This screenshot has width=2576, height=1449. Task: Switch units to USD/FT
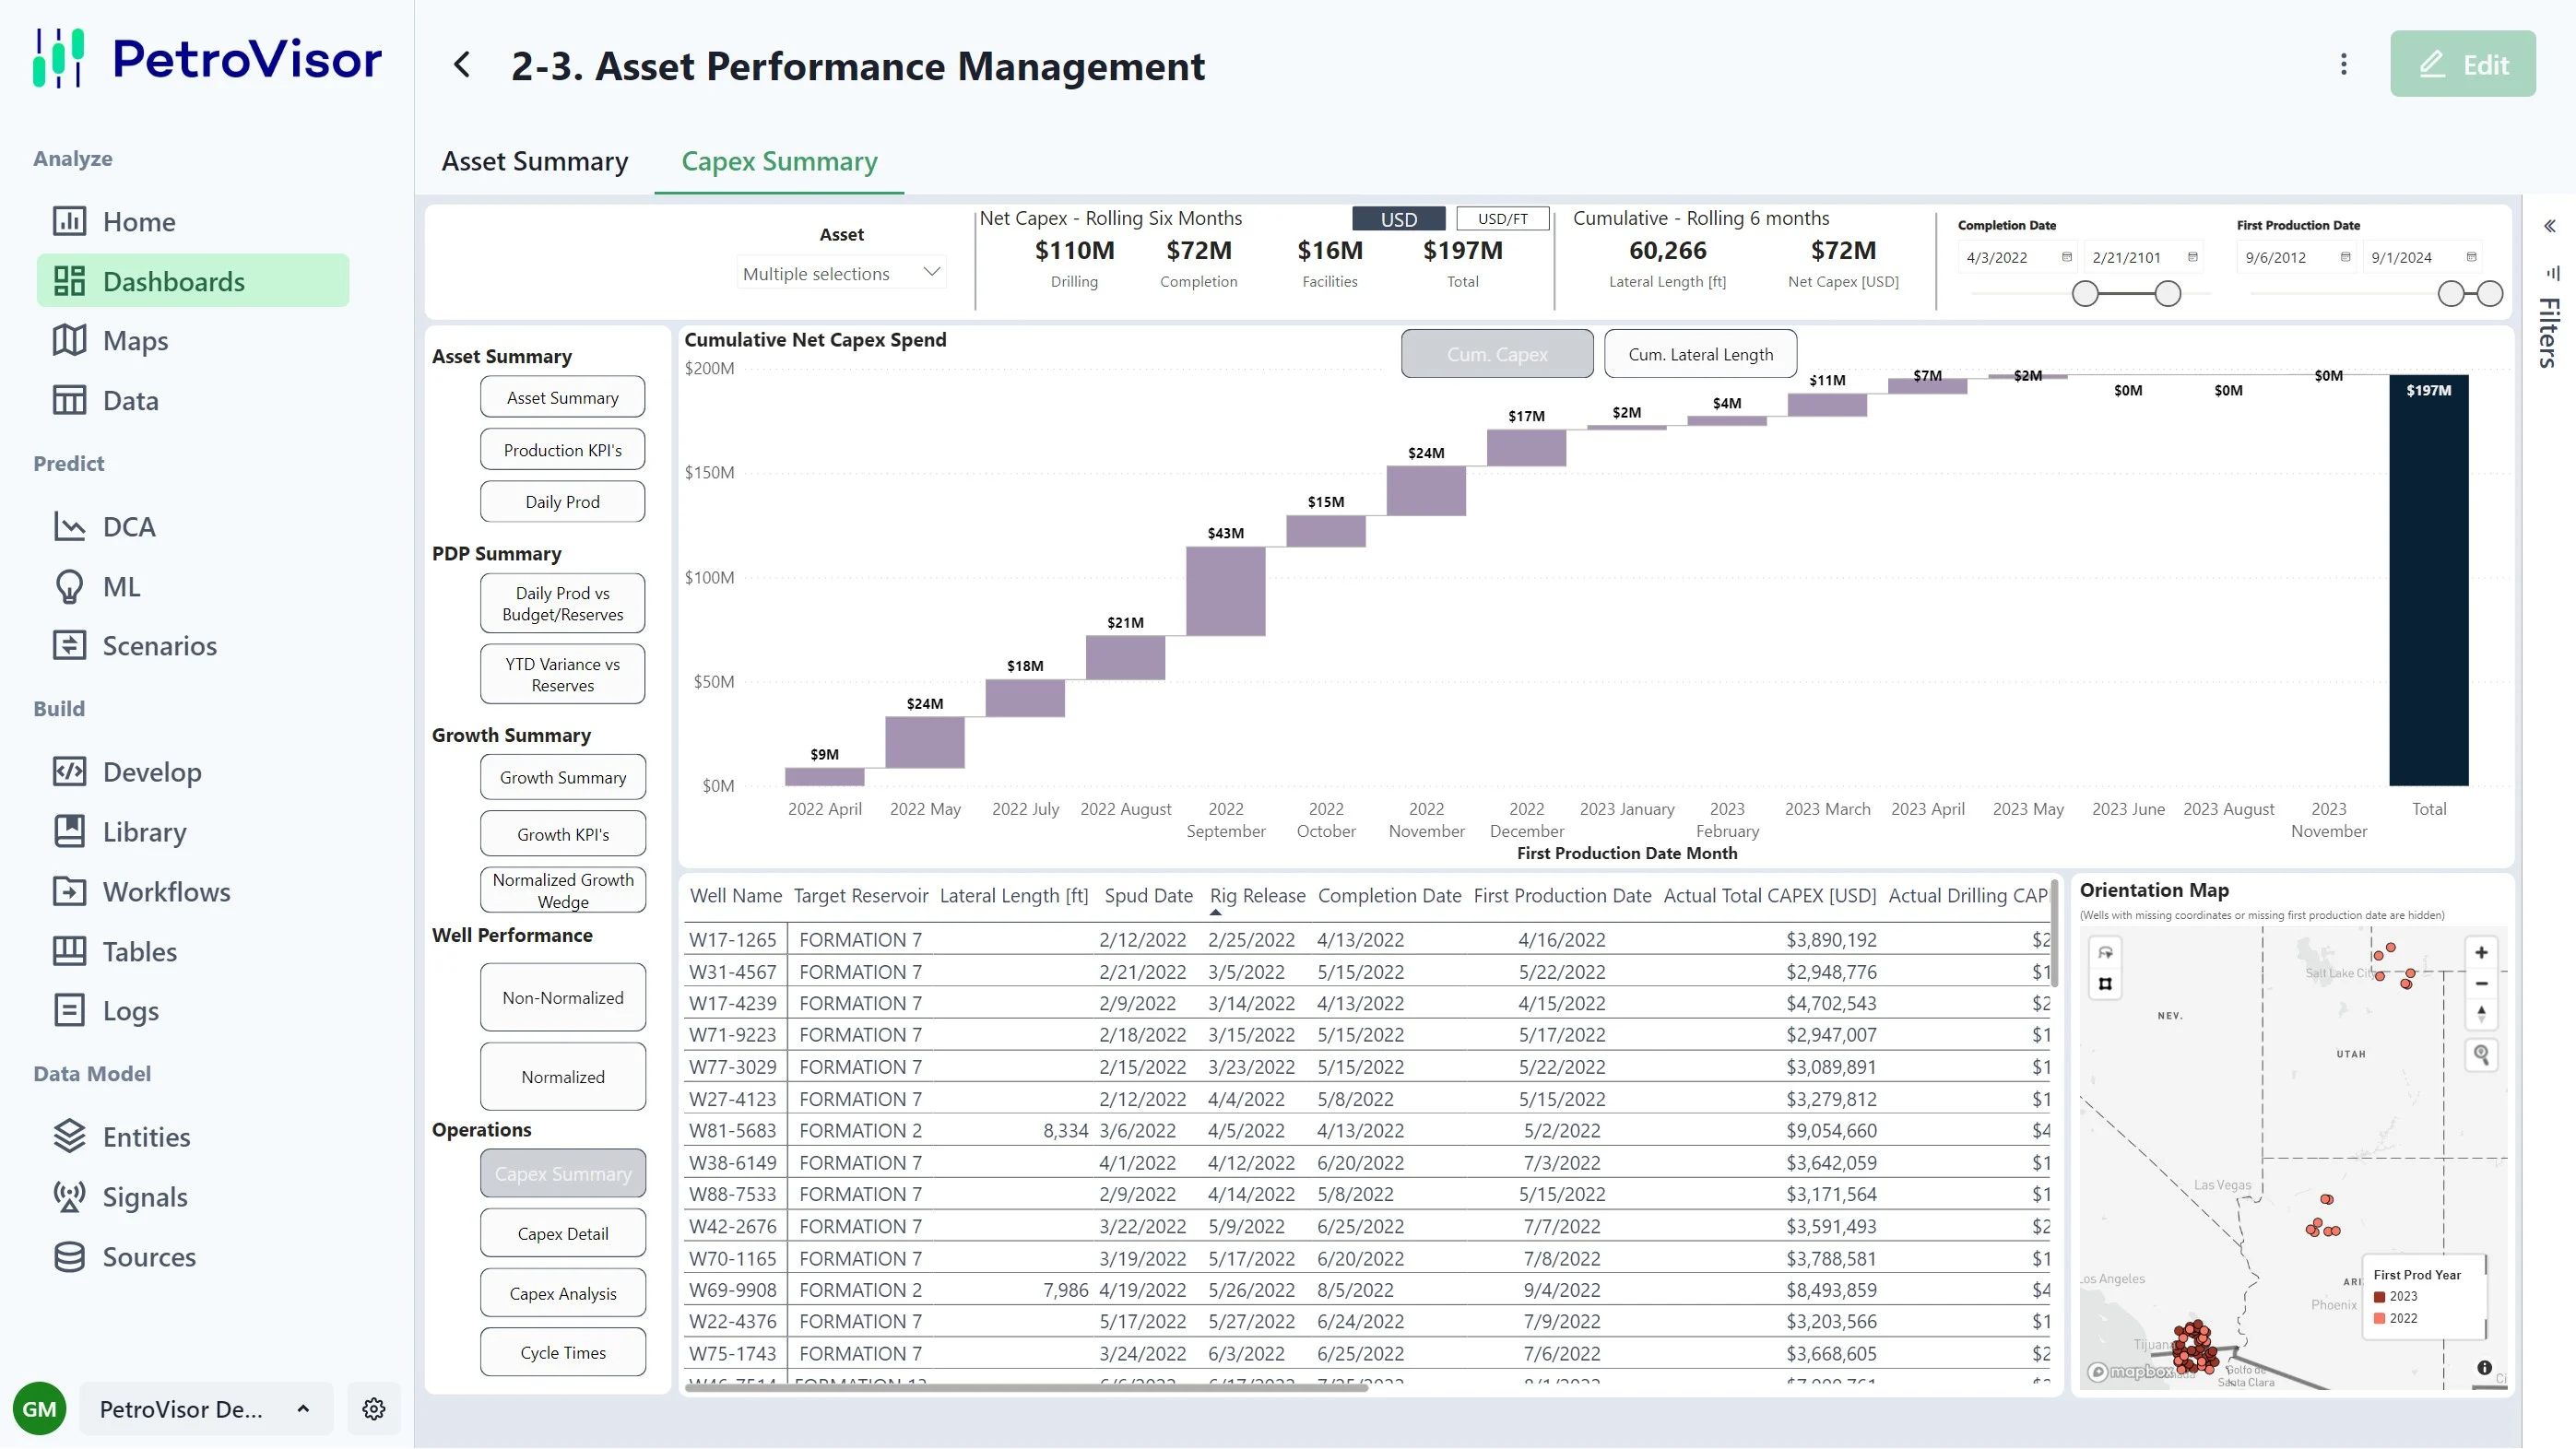tap(1502, 219)
